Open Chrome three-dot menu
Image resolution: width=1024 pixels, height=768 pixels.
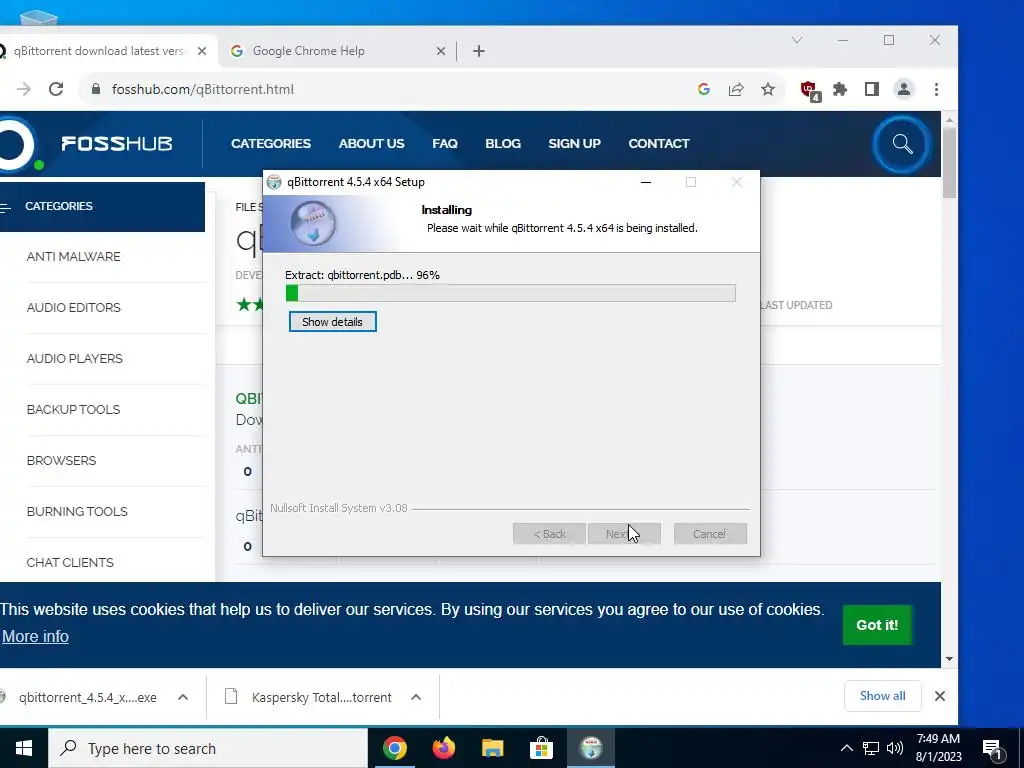(x=936, y=89)
